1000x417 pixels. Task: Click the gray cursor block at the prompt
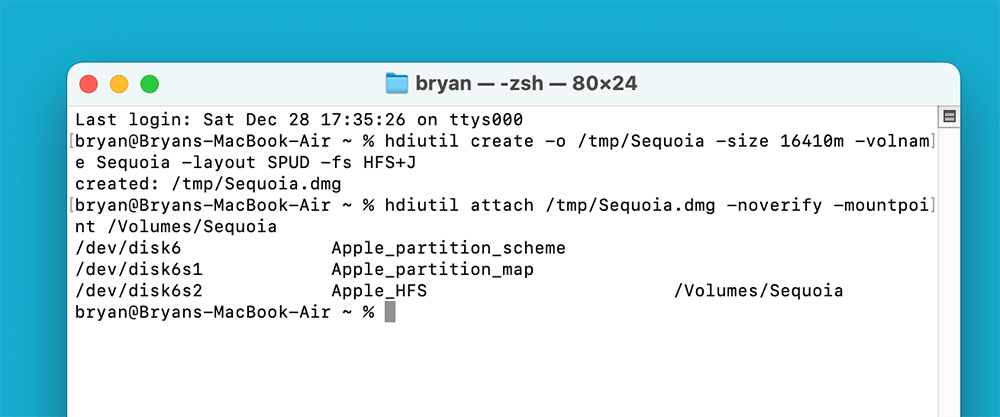pos(390,312)
